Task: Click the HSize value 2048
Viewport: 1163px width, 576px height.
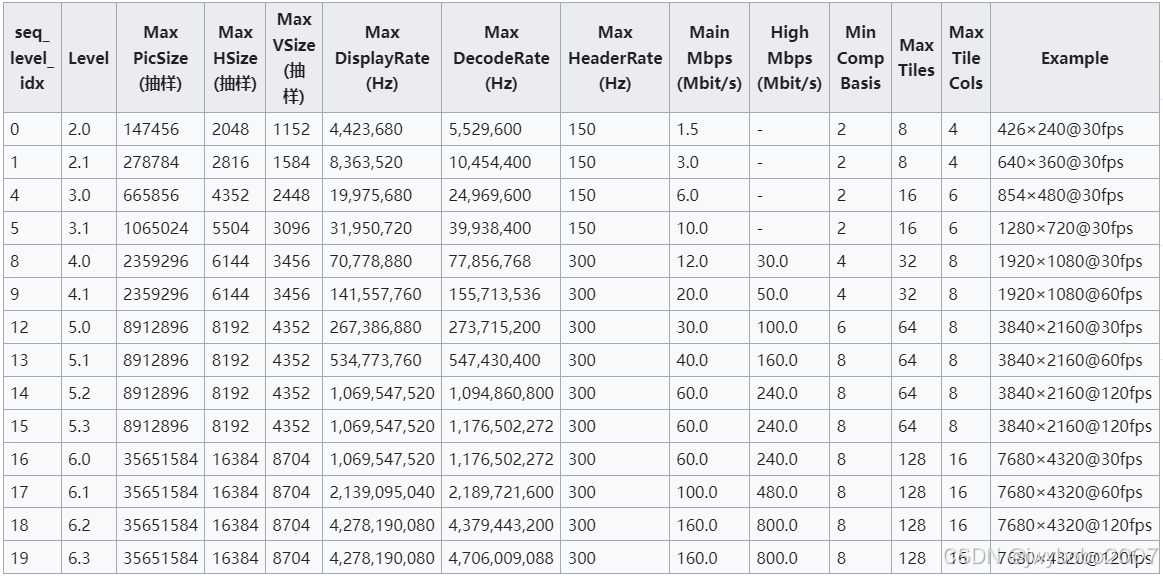Action: pyautogui.click(x=231, y=129)
